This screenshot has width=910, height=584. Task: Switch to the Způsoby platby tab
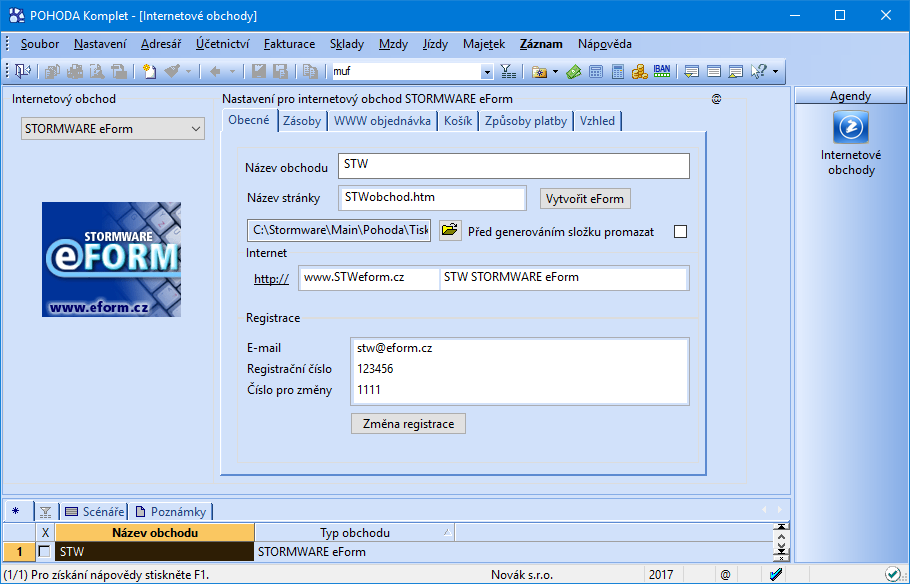(526, 121)
